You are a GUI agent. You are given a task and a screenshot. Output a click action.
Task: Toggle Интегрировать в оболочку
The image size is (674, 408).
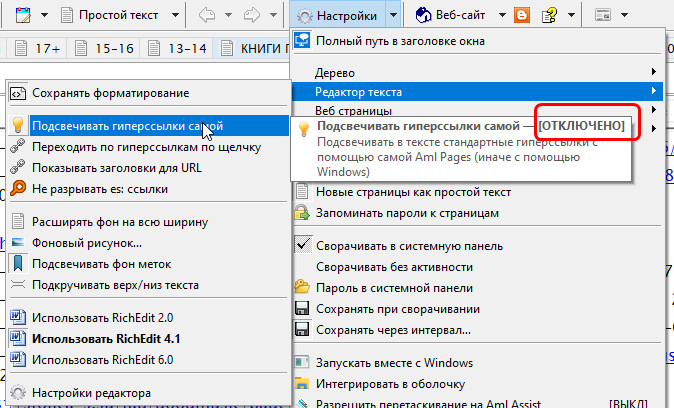477,384
